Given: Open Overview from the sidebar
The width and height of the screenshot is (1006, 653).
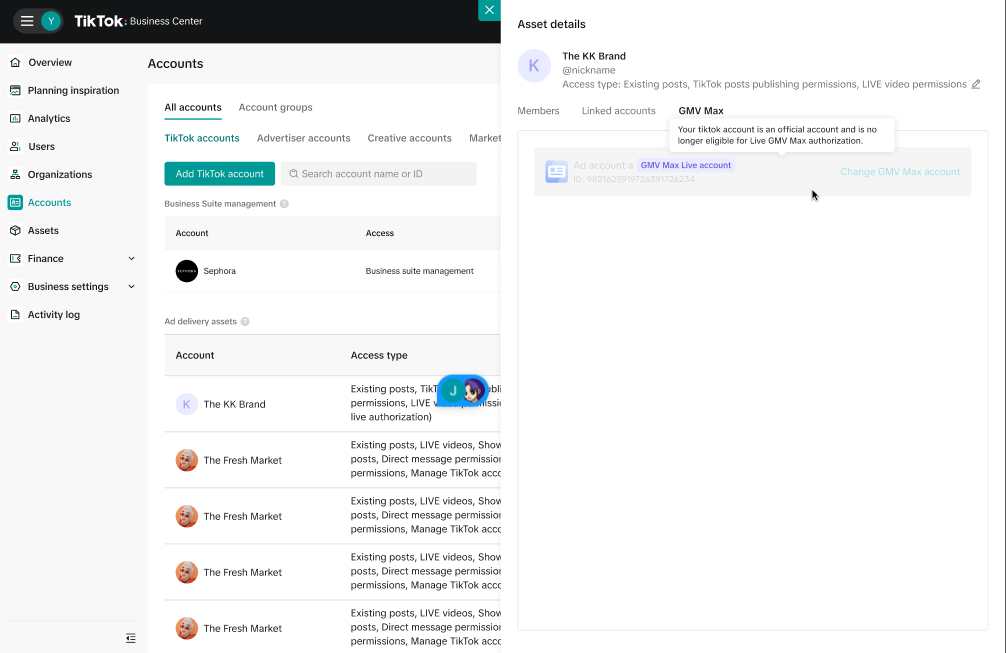Looking at the screenshot, I should pos(50,63).
